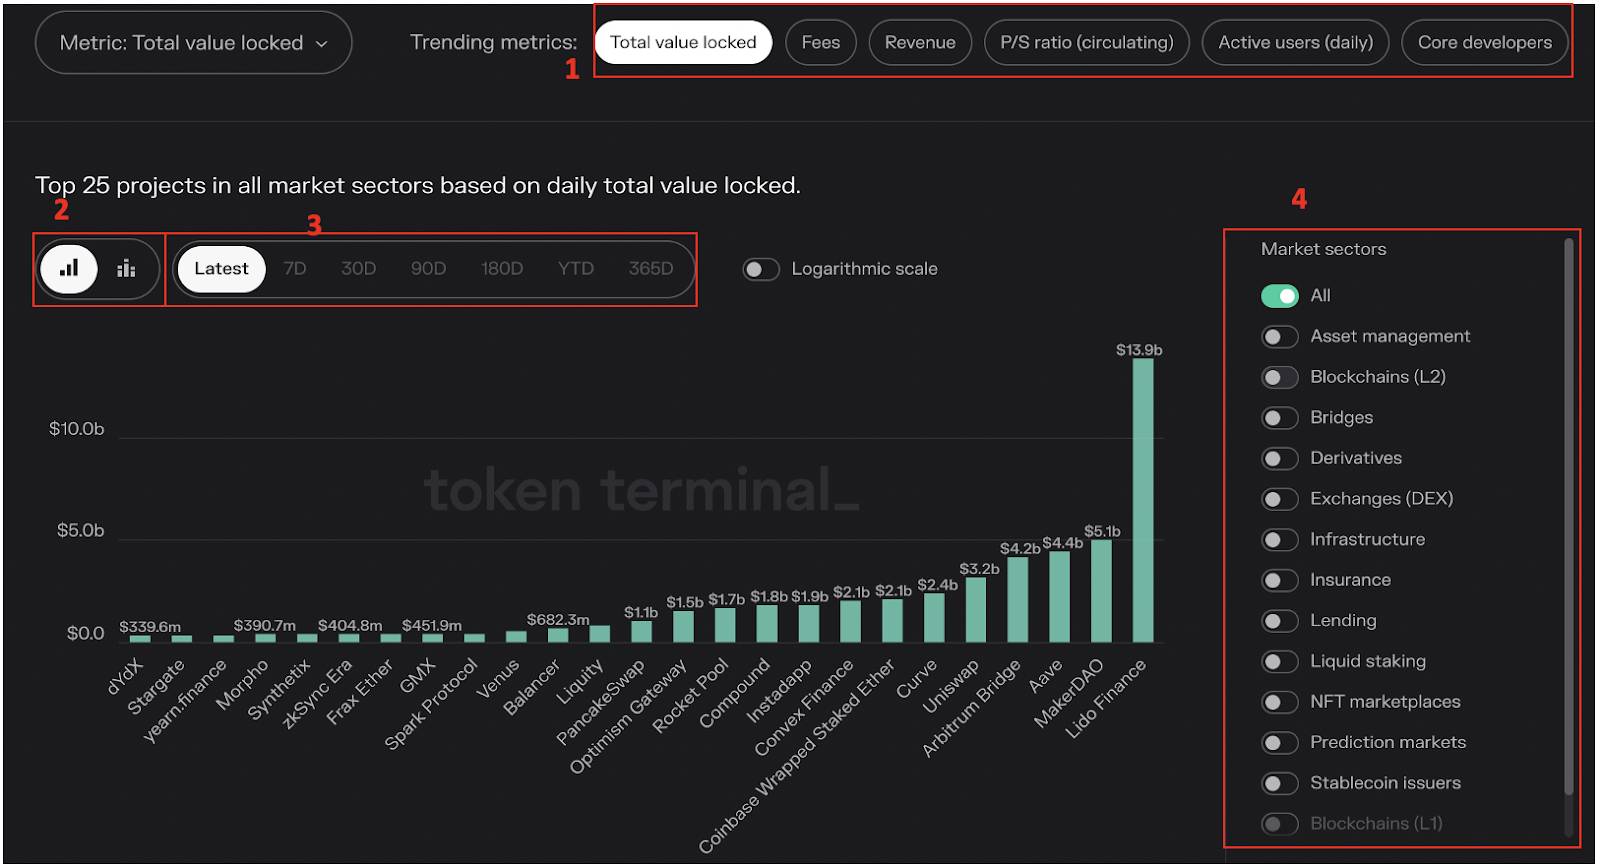Click the Instadapp axis label
Screen dimensions: 1600x868
pyautogui.click(x=779, y=691)
